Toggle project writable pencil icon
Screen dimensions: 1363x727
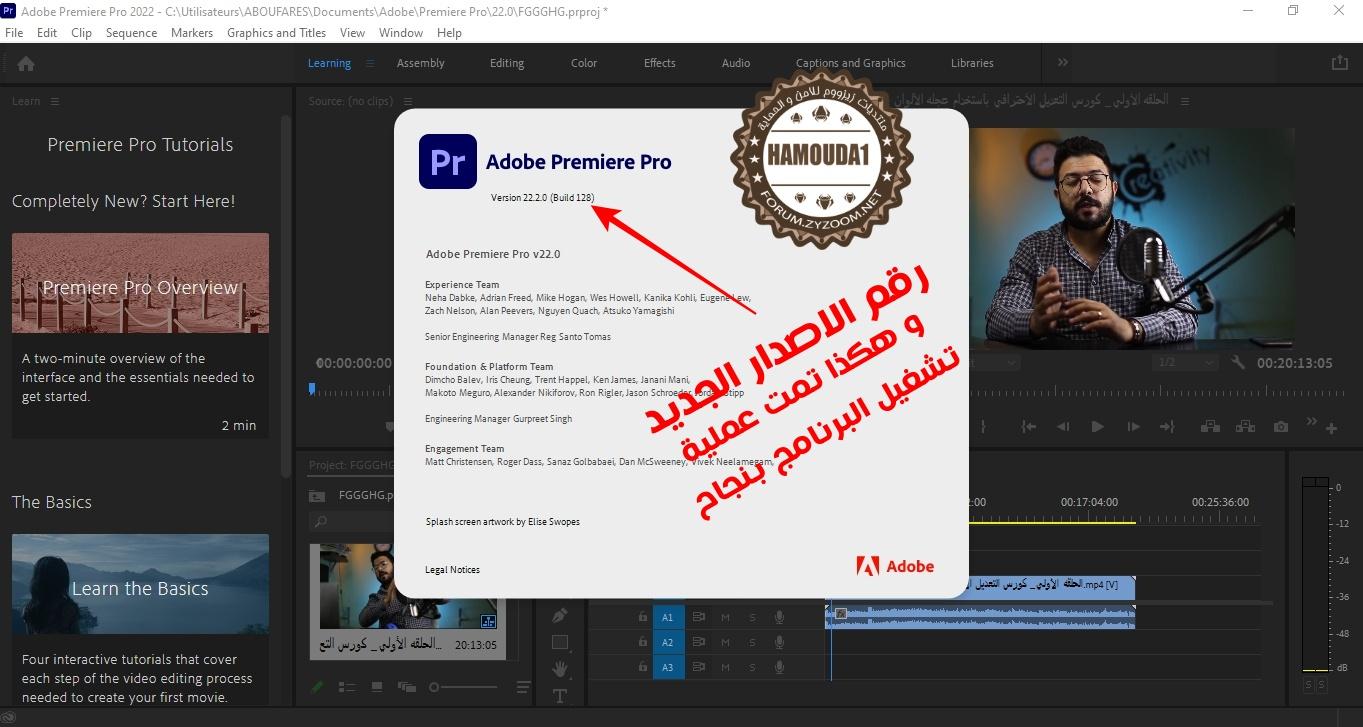[x=317, y=687]
